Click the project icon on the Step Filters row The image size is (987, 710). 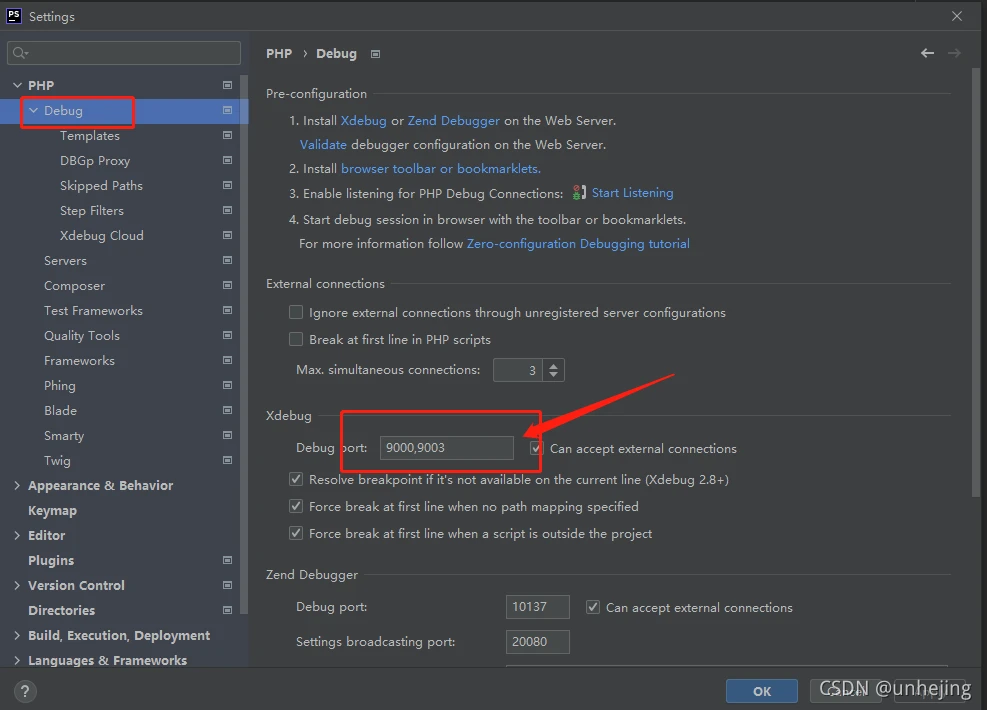pyautogui.click(x=227, y=210)
